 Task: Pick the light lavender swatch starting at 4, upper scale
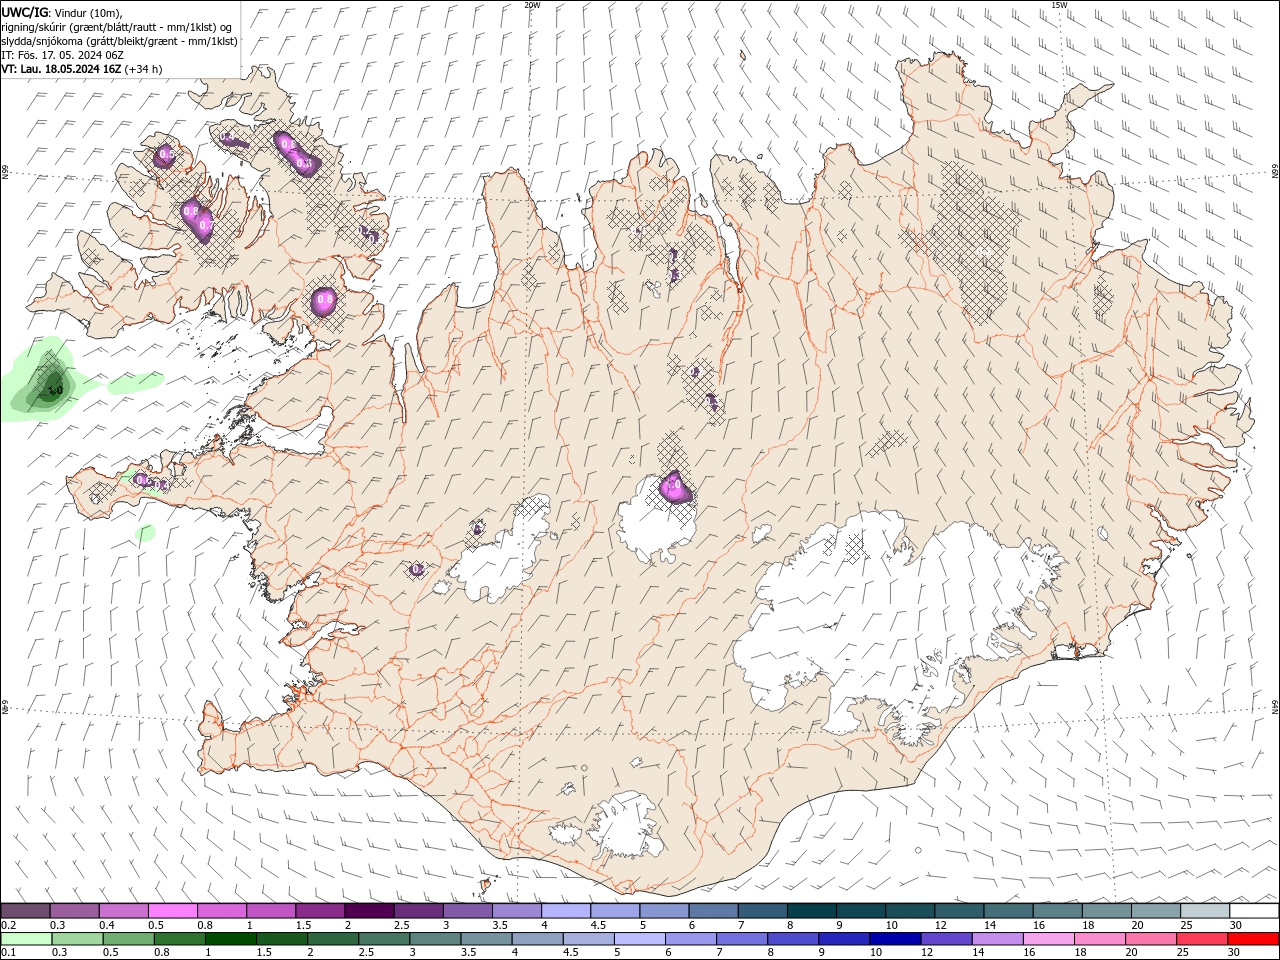(566, 911)
